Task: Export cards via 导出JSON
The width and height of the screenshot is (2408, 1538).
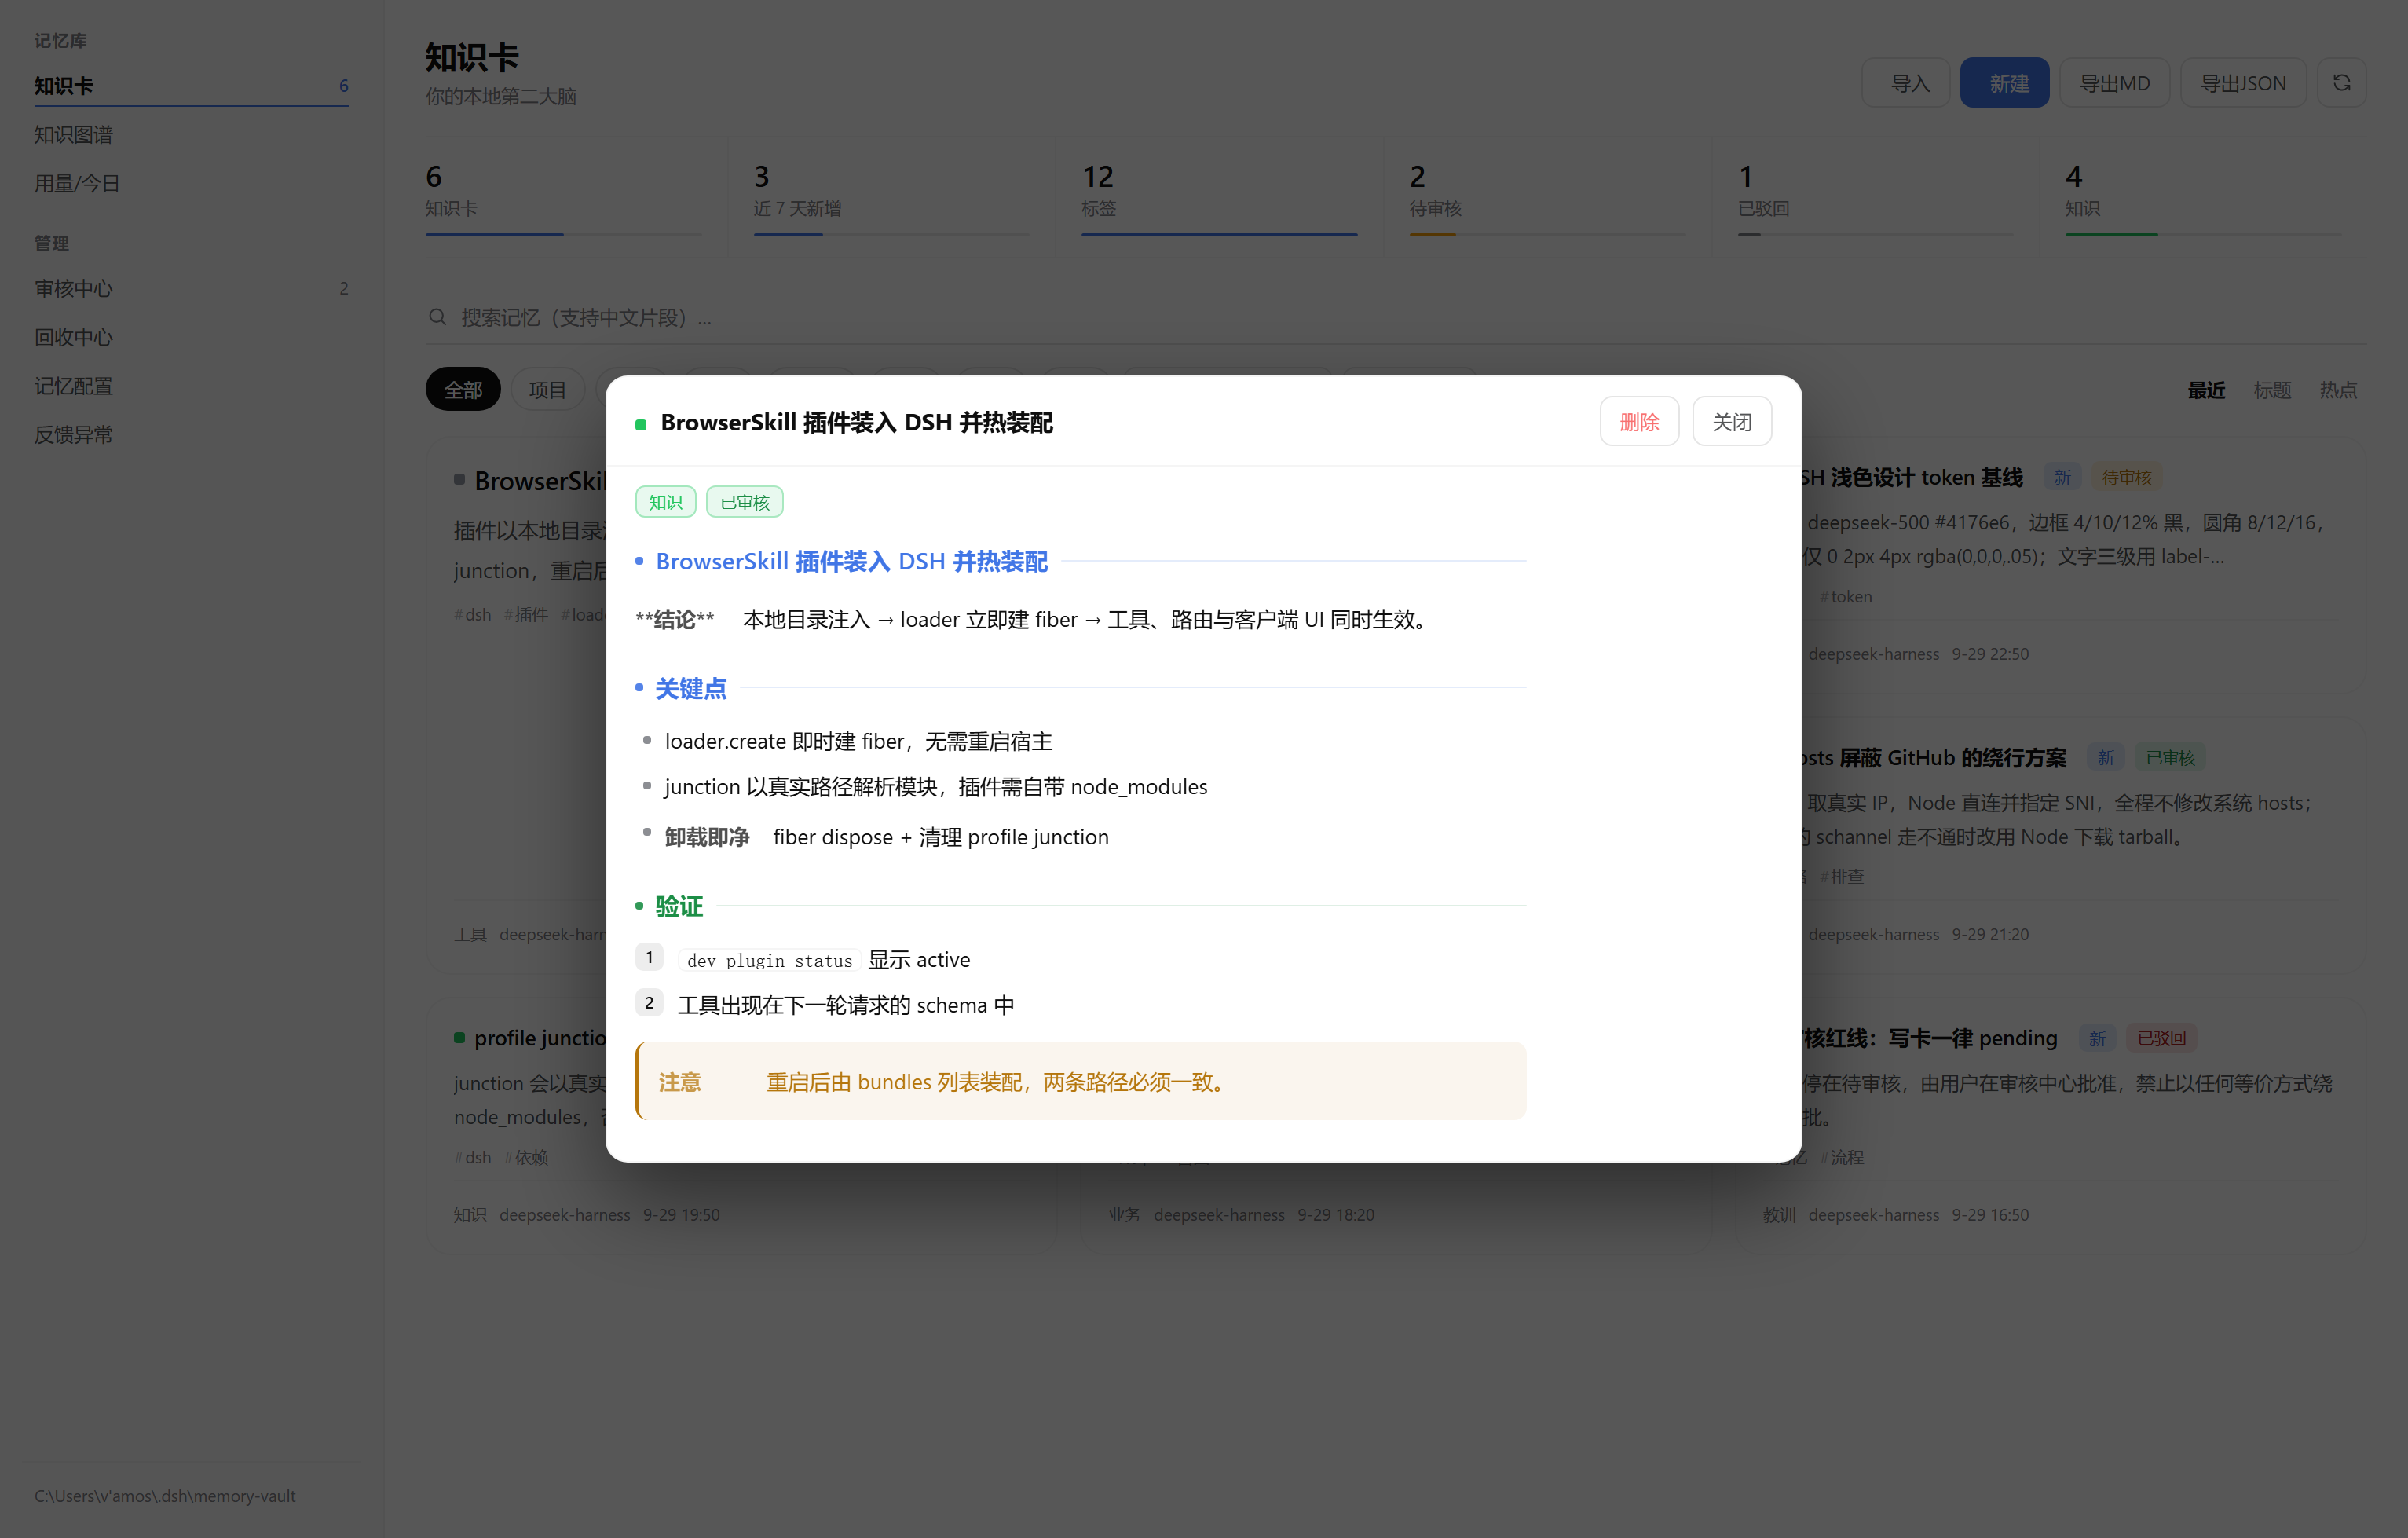Action: (x=2242, y=83)
